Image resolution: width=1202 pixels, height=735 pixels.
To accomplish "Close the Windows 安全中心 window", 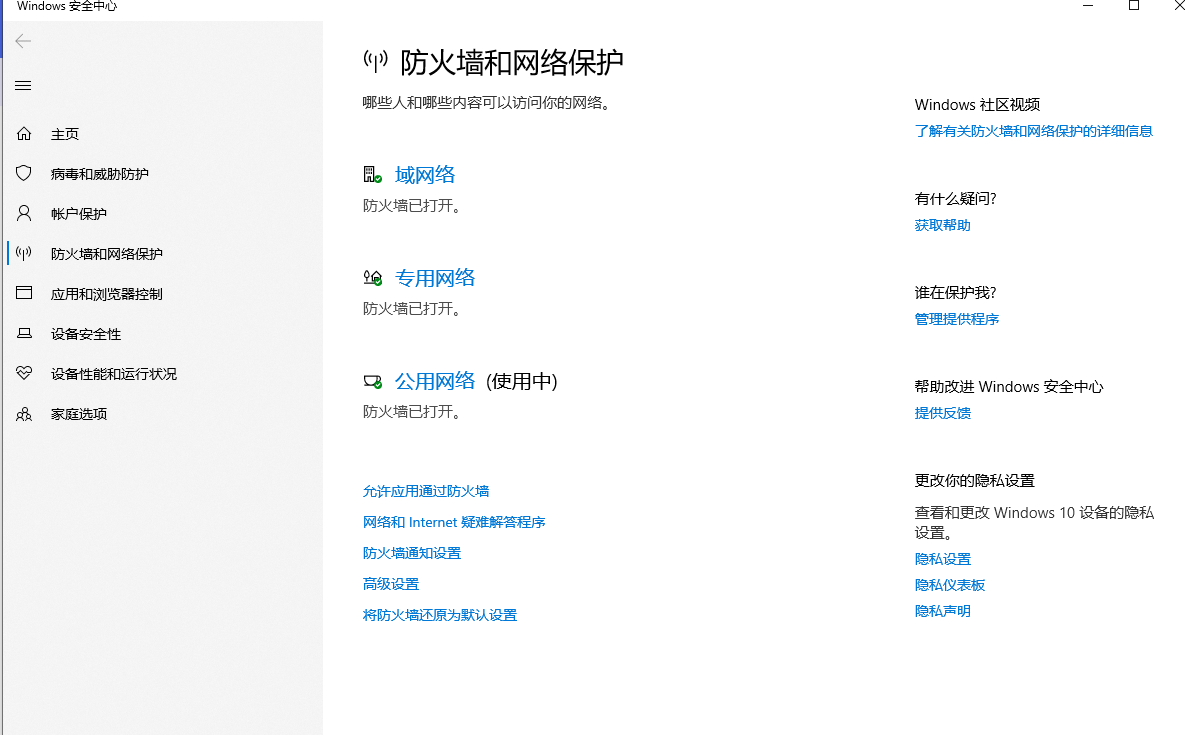I will point(1180,6).
